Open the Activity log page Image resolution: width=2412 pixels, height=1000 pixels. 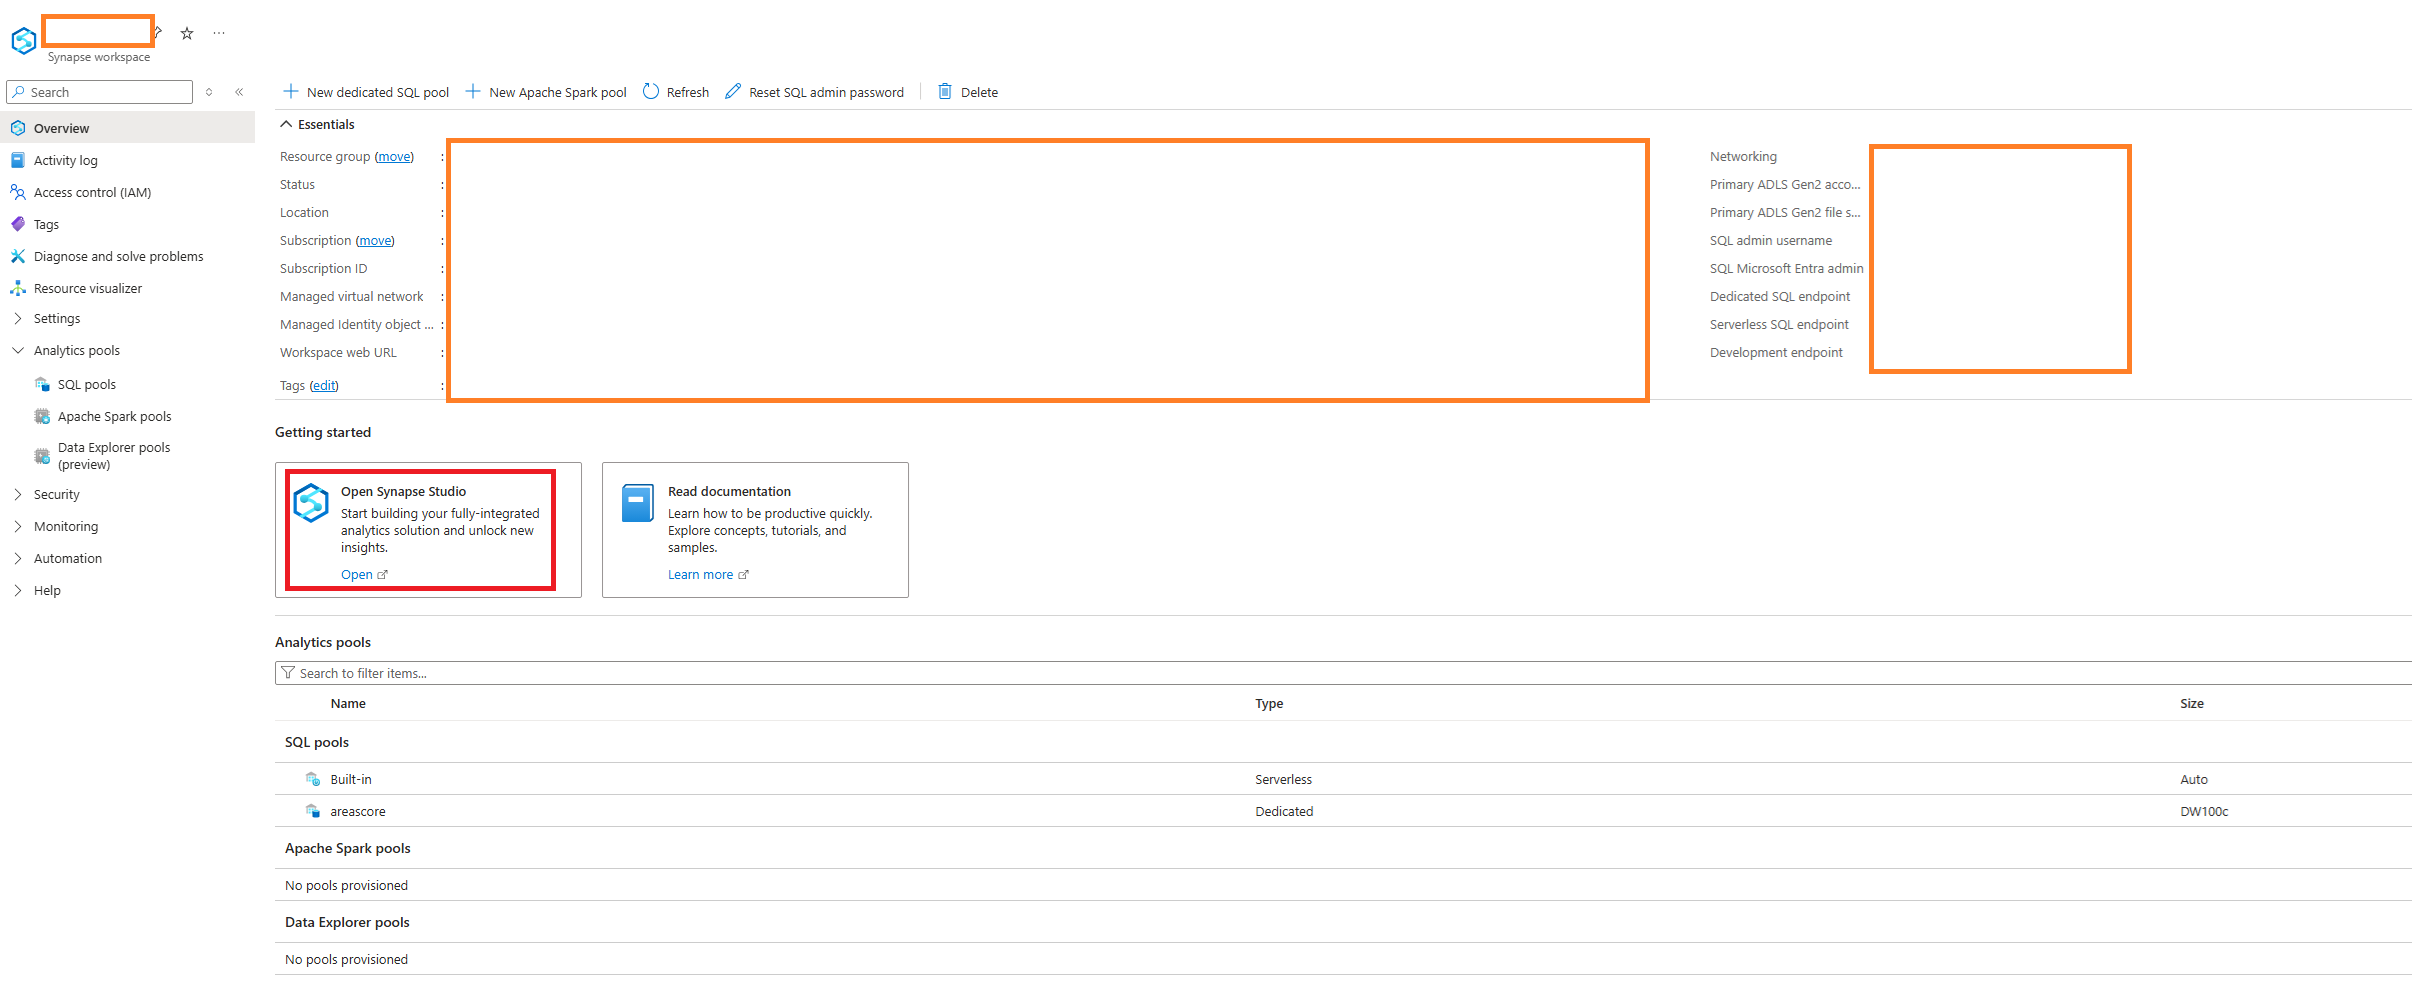66,161
